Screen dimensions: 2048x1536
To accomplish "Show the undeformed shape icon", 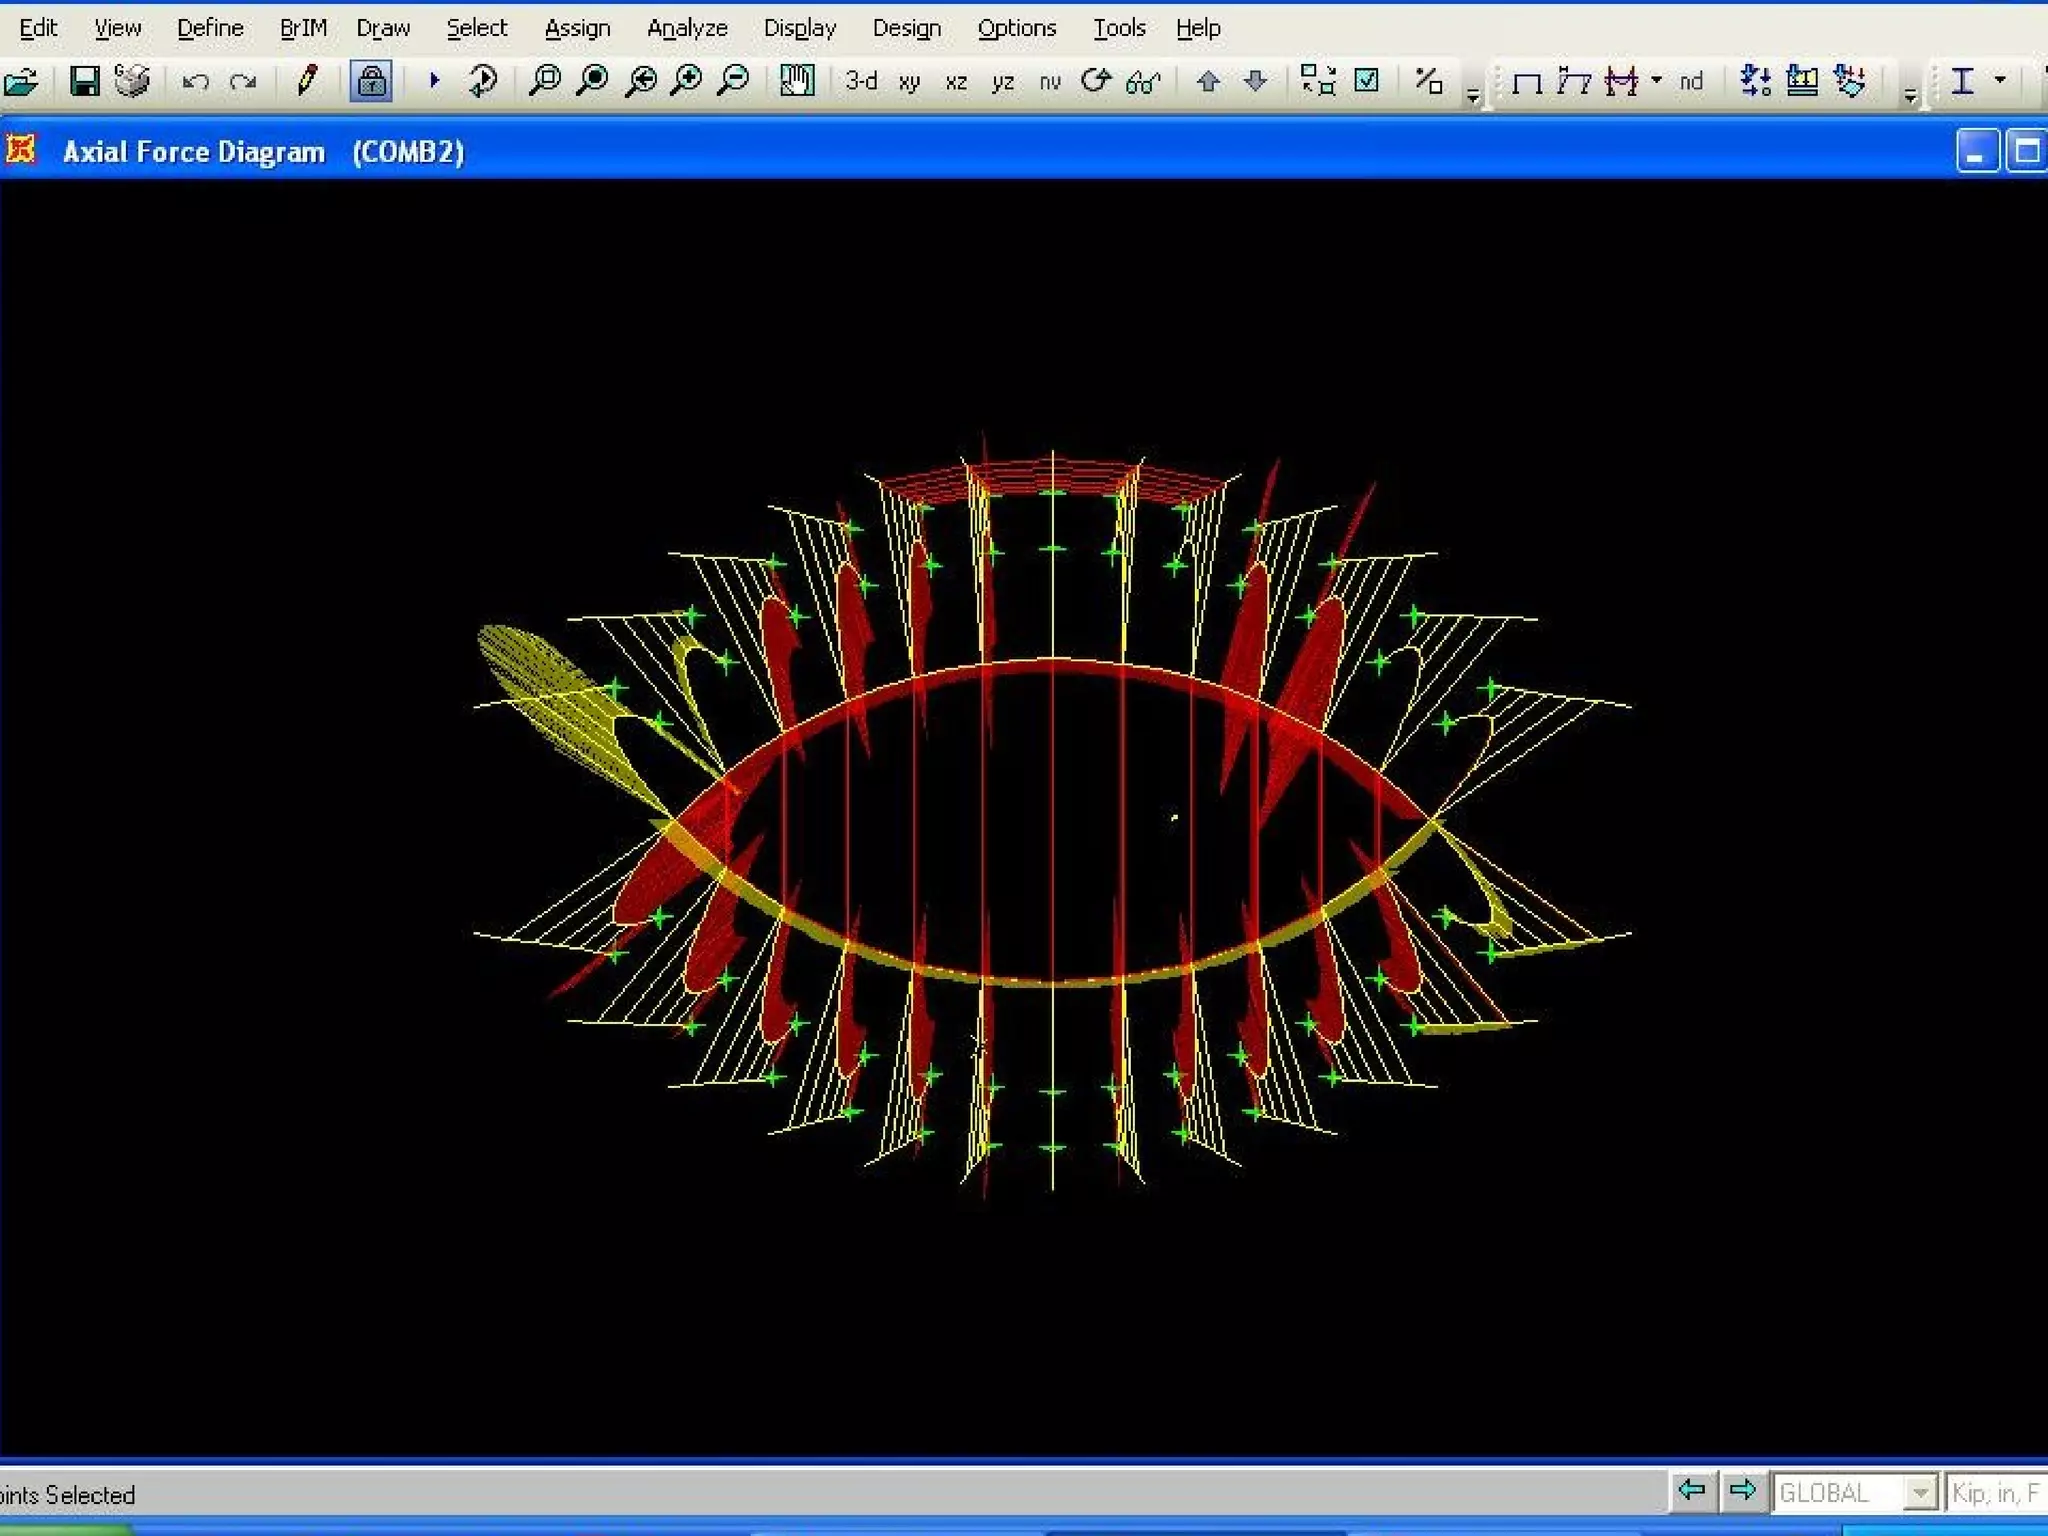I will click(1526, 82).
